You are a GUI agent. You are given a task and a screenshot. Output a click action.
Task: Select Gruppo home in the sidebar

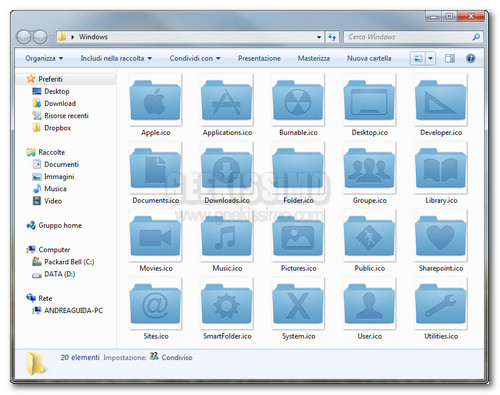[x=60, y=225]
